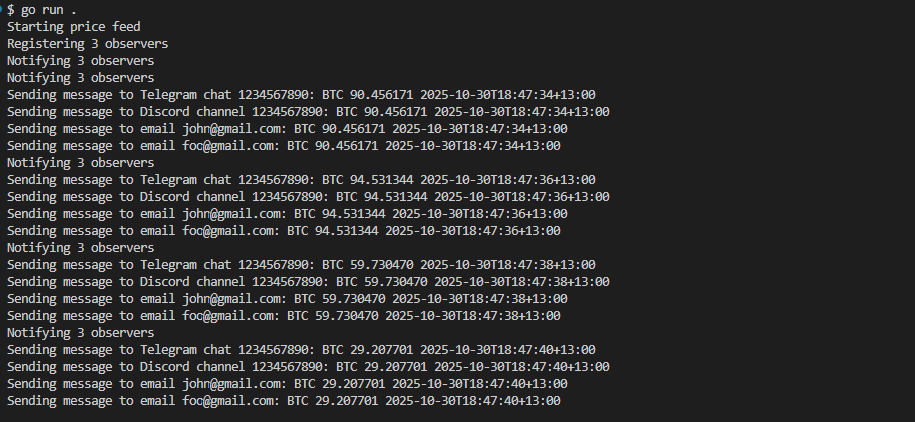This screenshot has width=915, height=422.
Task: Click the dollar sign shell prompt
Action: tap(10, 9)
